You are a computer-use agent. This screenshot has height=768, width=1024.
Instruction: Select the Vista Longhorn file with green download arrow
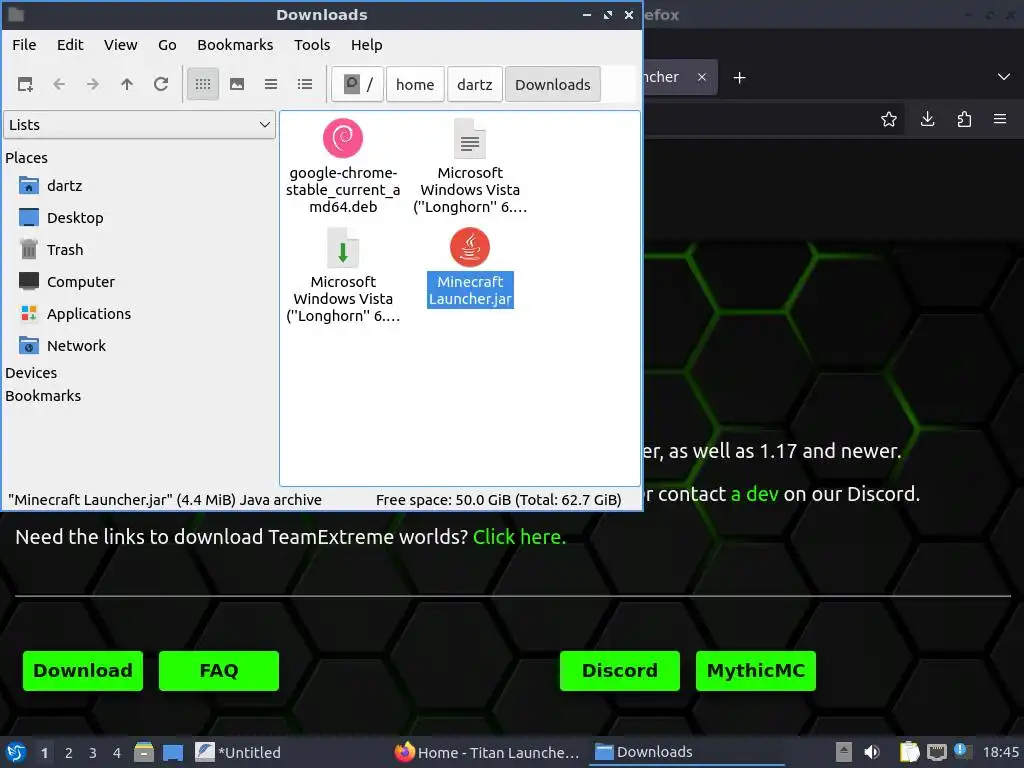point(343,248)
